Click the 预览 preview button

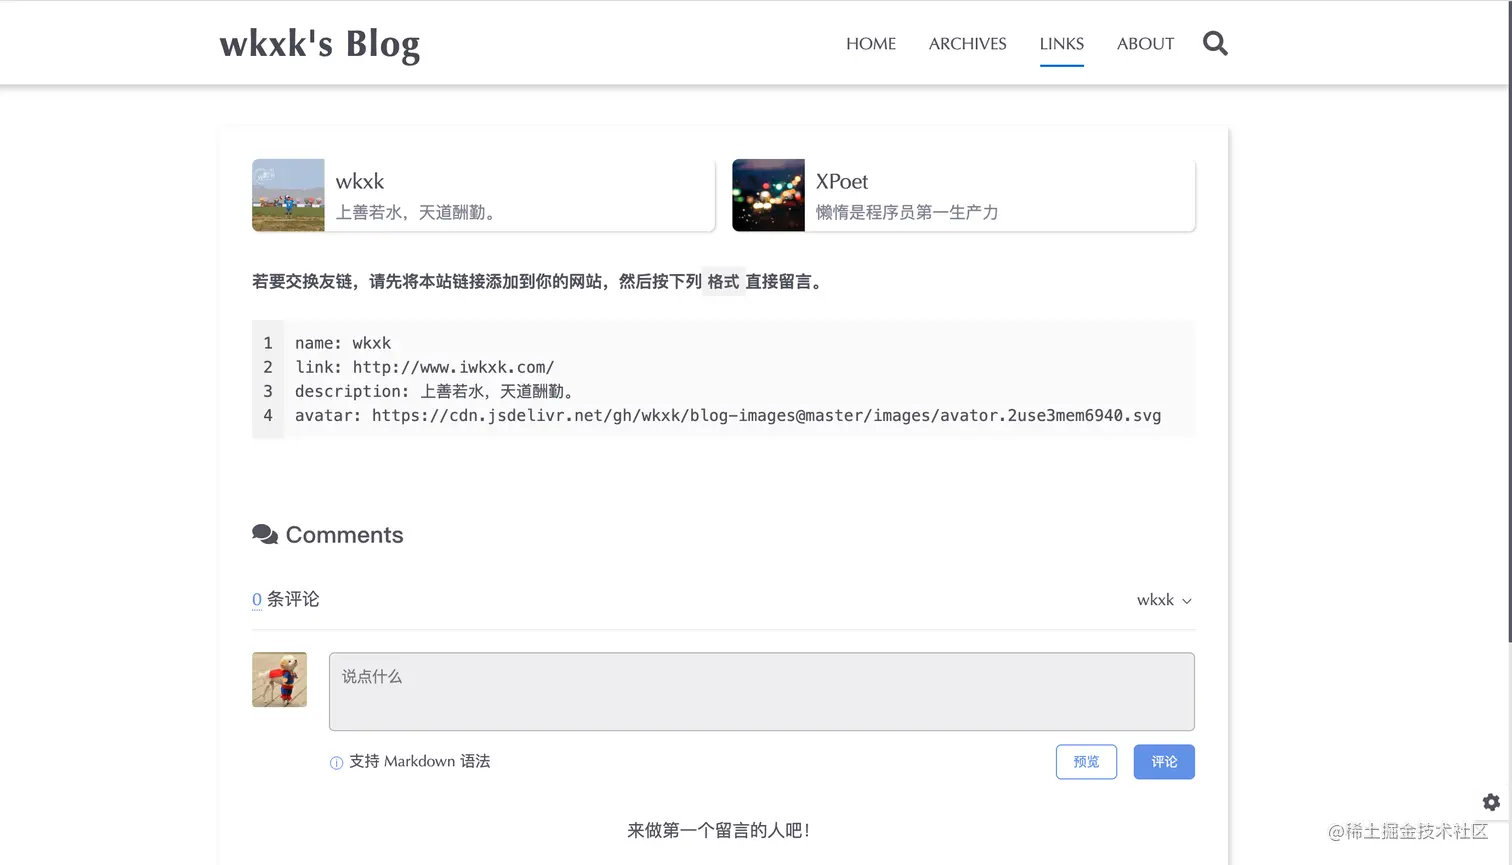coord(1086,762)
